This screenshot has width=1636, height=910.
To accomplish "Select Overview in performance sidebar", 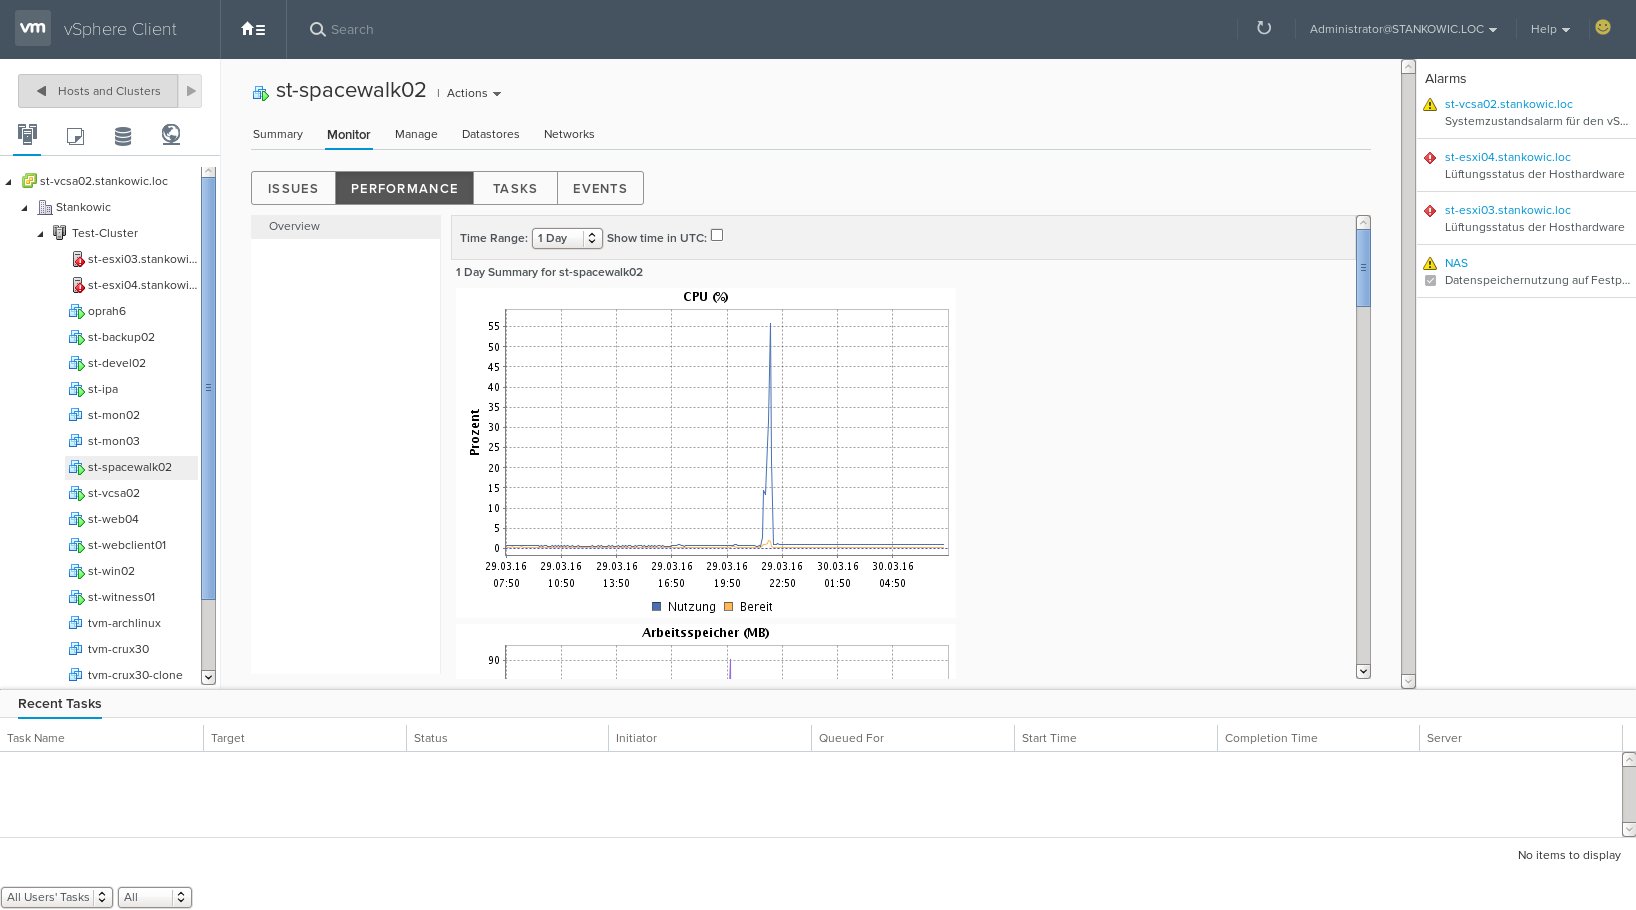I will click(346, 226).
